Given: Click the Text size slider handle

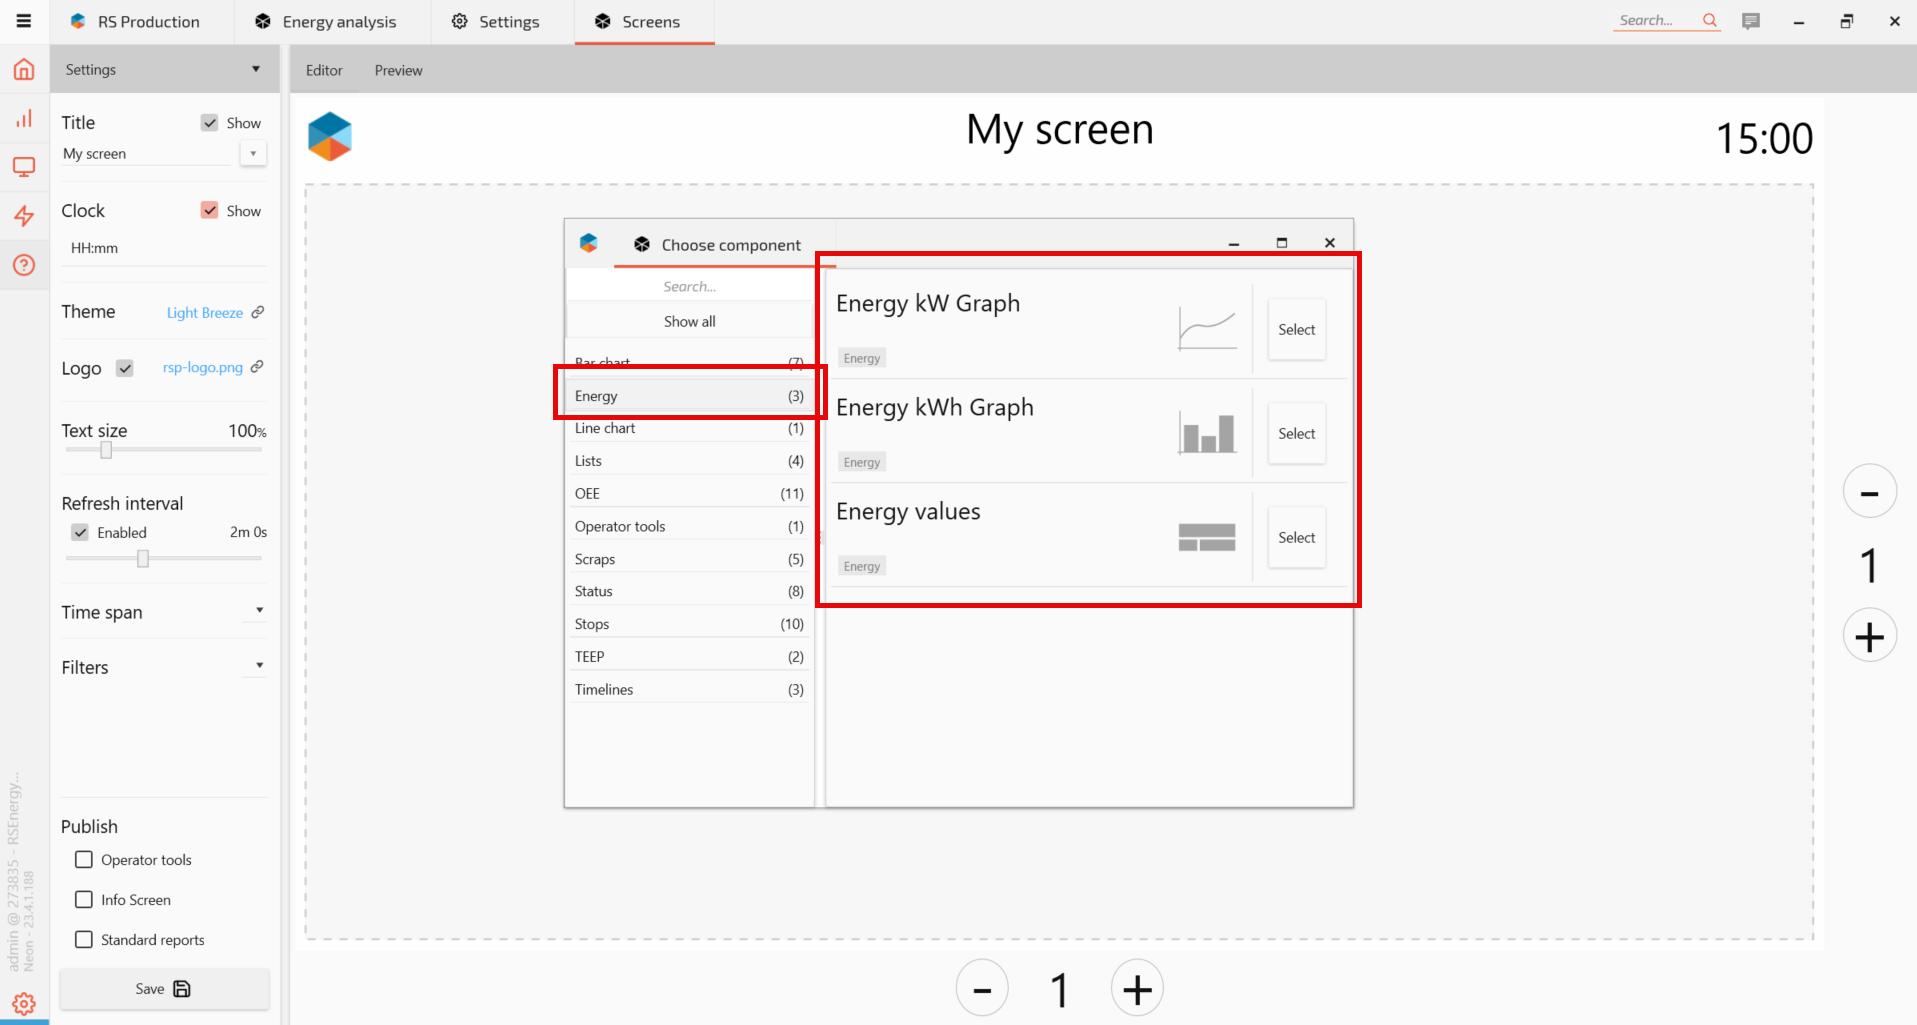Looking at the screenshot, I should tap(106, 450).
